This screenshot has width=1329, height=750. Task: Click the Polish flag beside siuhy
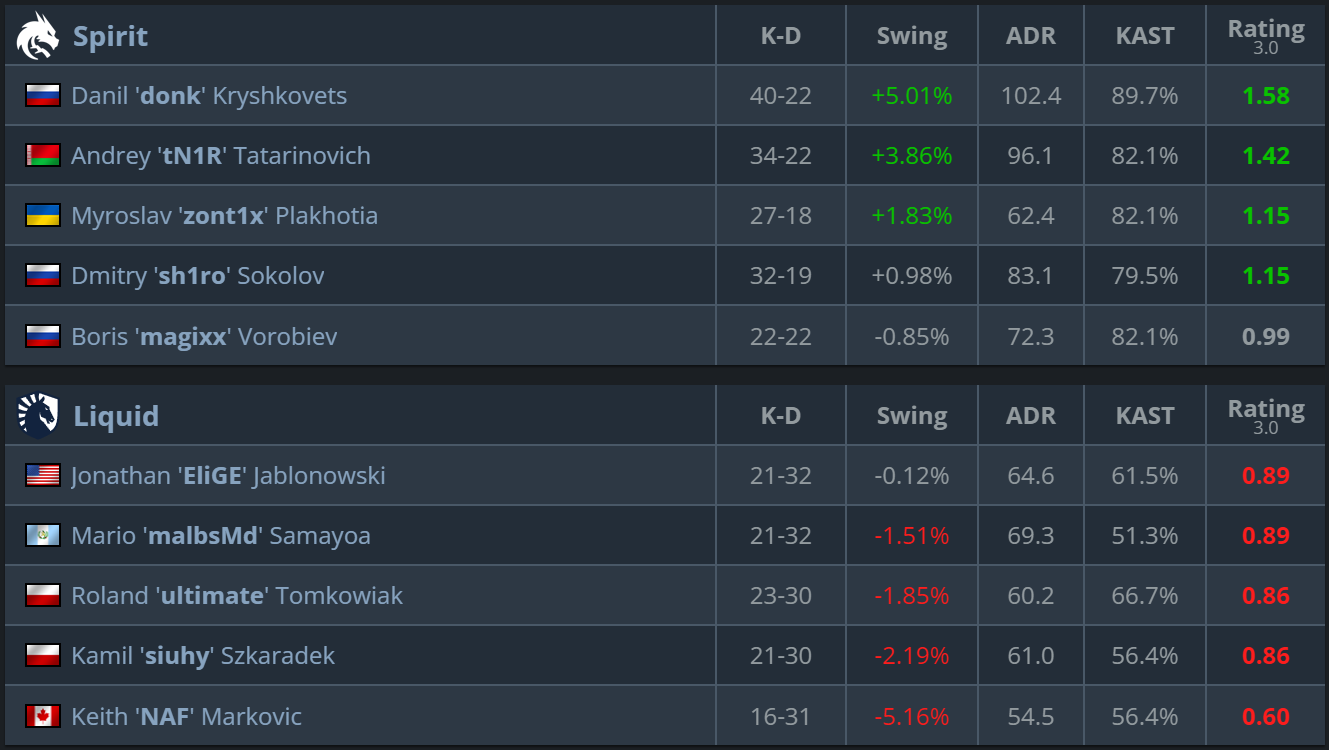43,656
